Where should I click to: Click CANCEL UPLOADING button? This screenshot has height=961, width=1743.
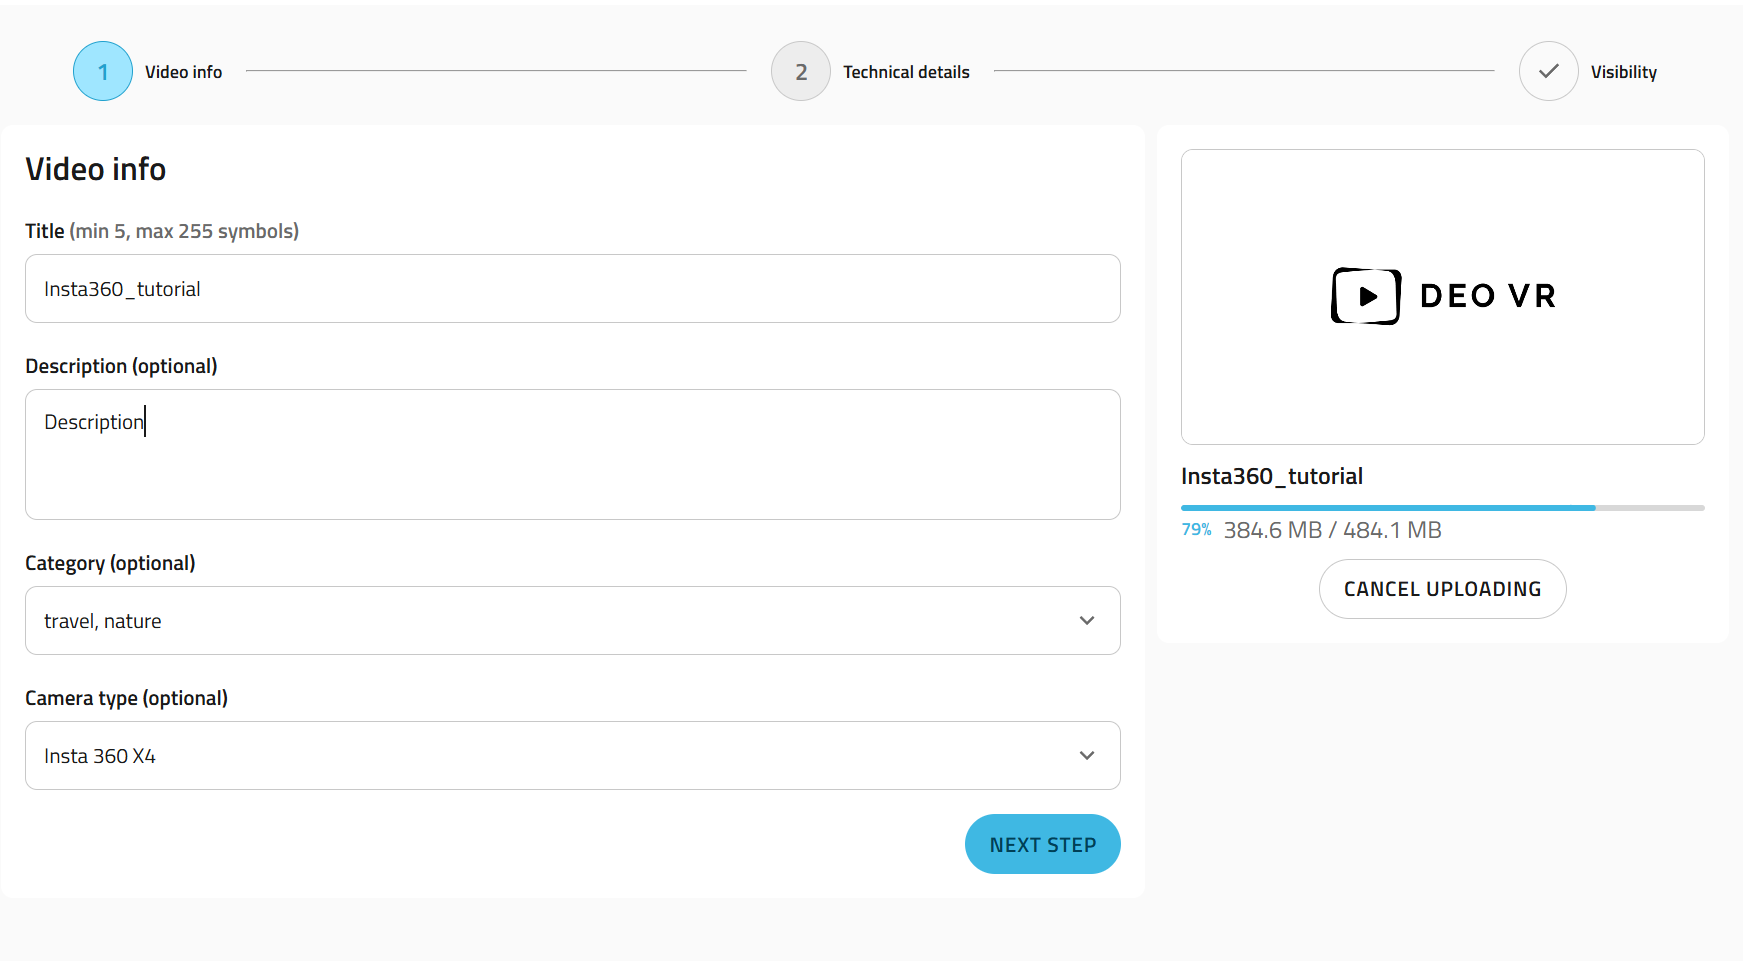pos(1443,589)
